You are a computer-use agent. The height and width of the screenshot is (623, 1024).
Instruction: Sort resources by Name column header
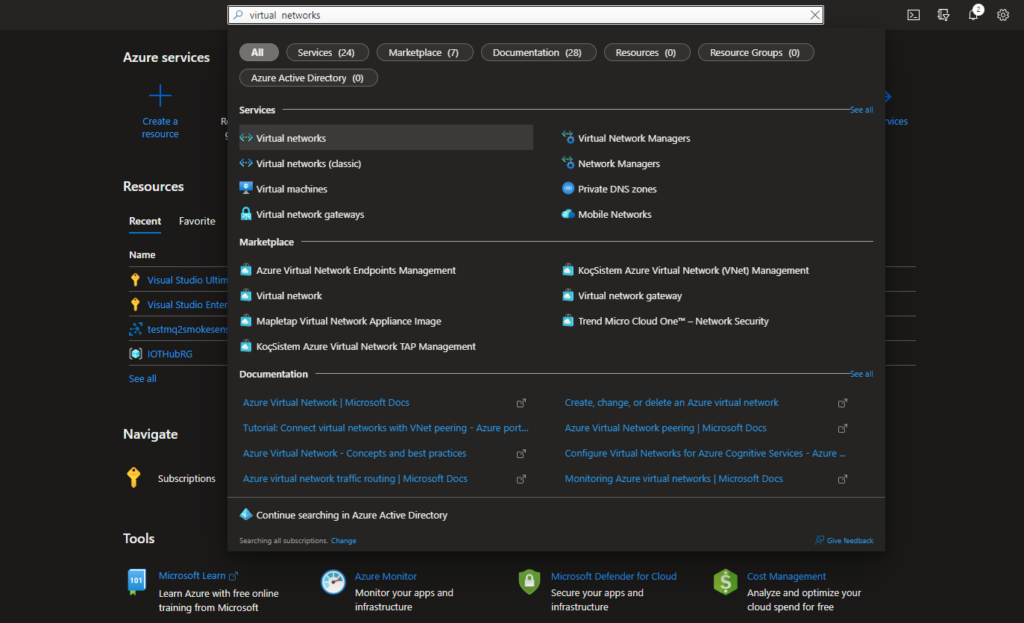pos(142,255)
